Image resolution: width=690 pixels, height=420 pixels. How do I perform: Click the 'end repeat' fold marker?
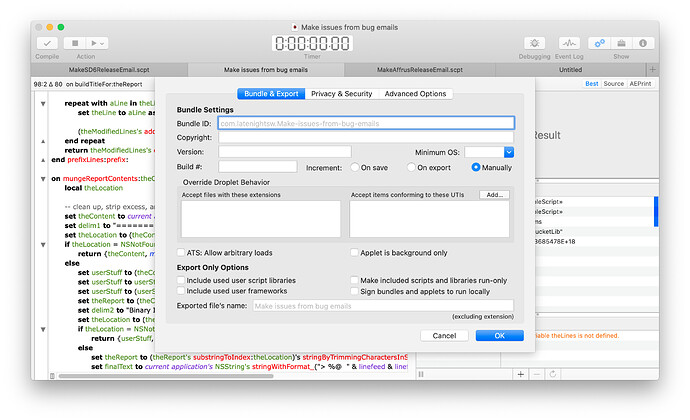43,141
